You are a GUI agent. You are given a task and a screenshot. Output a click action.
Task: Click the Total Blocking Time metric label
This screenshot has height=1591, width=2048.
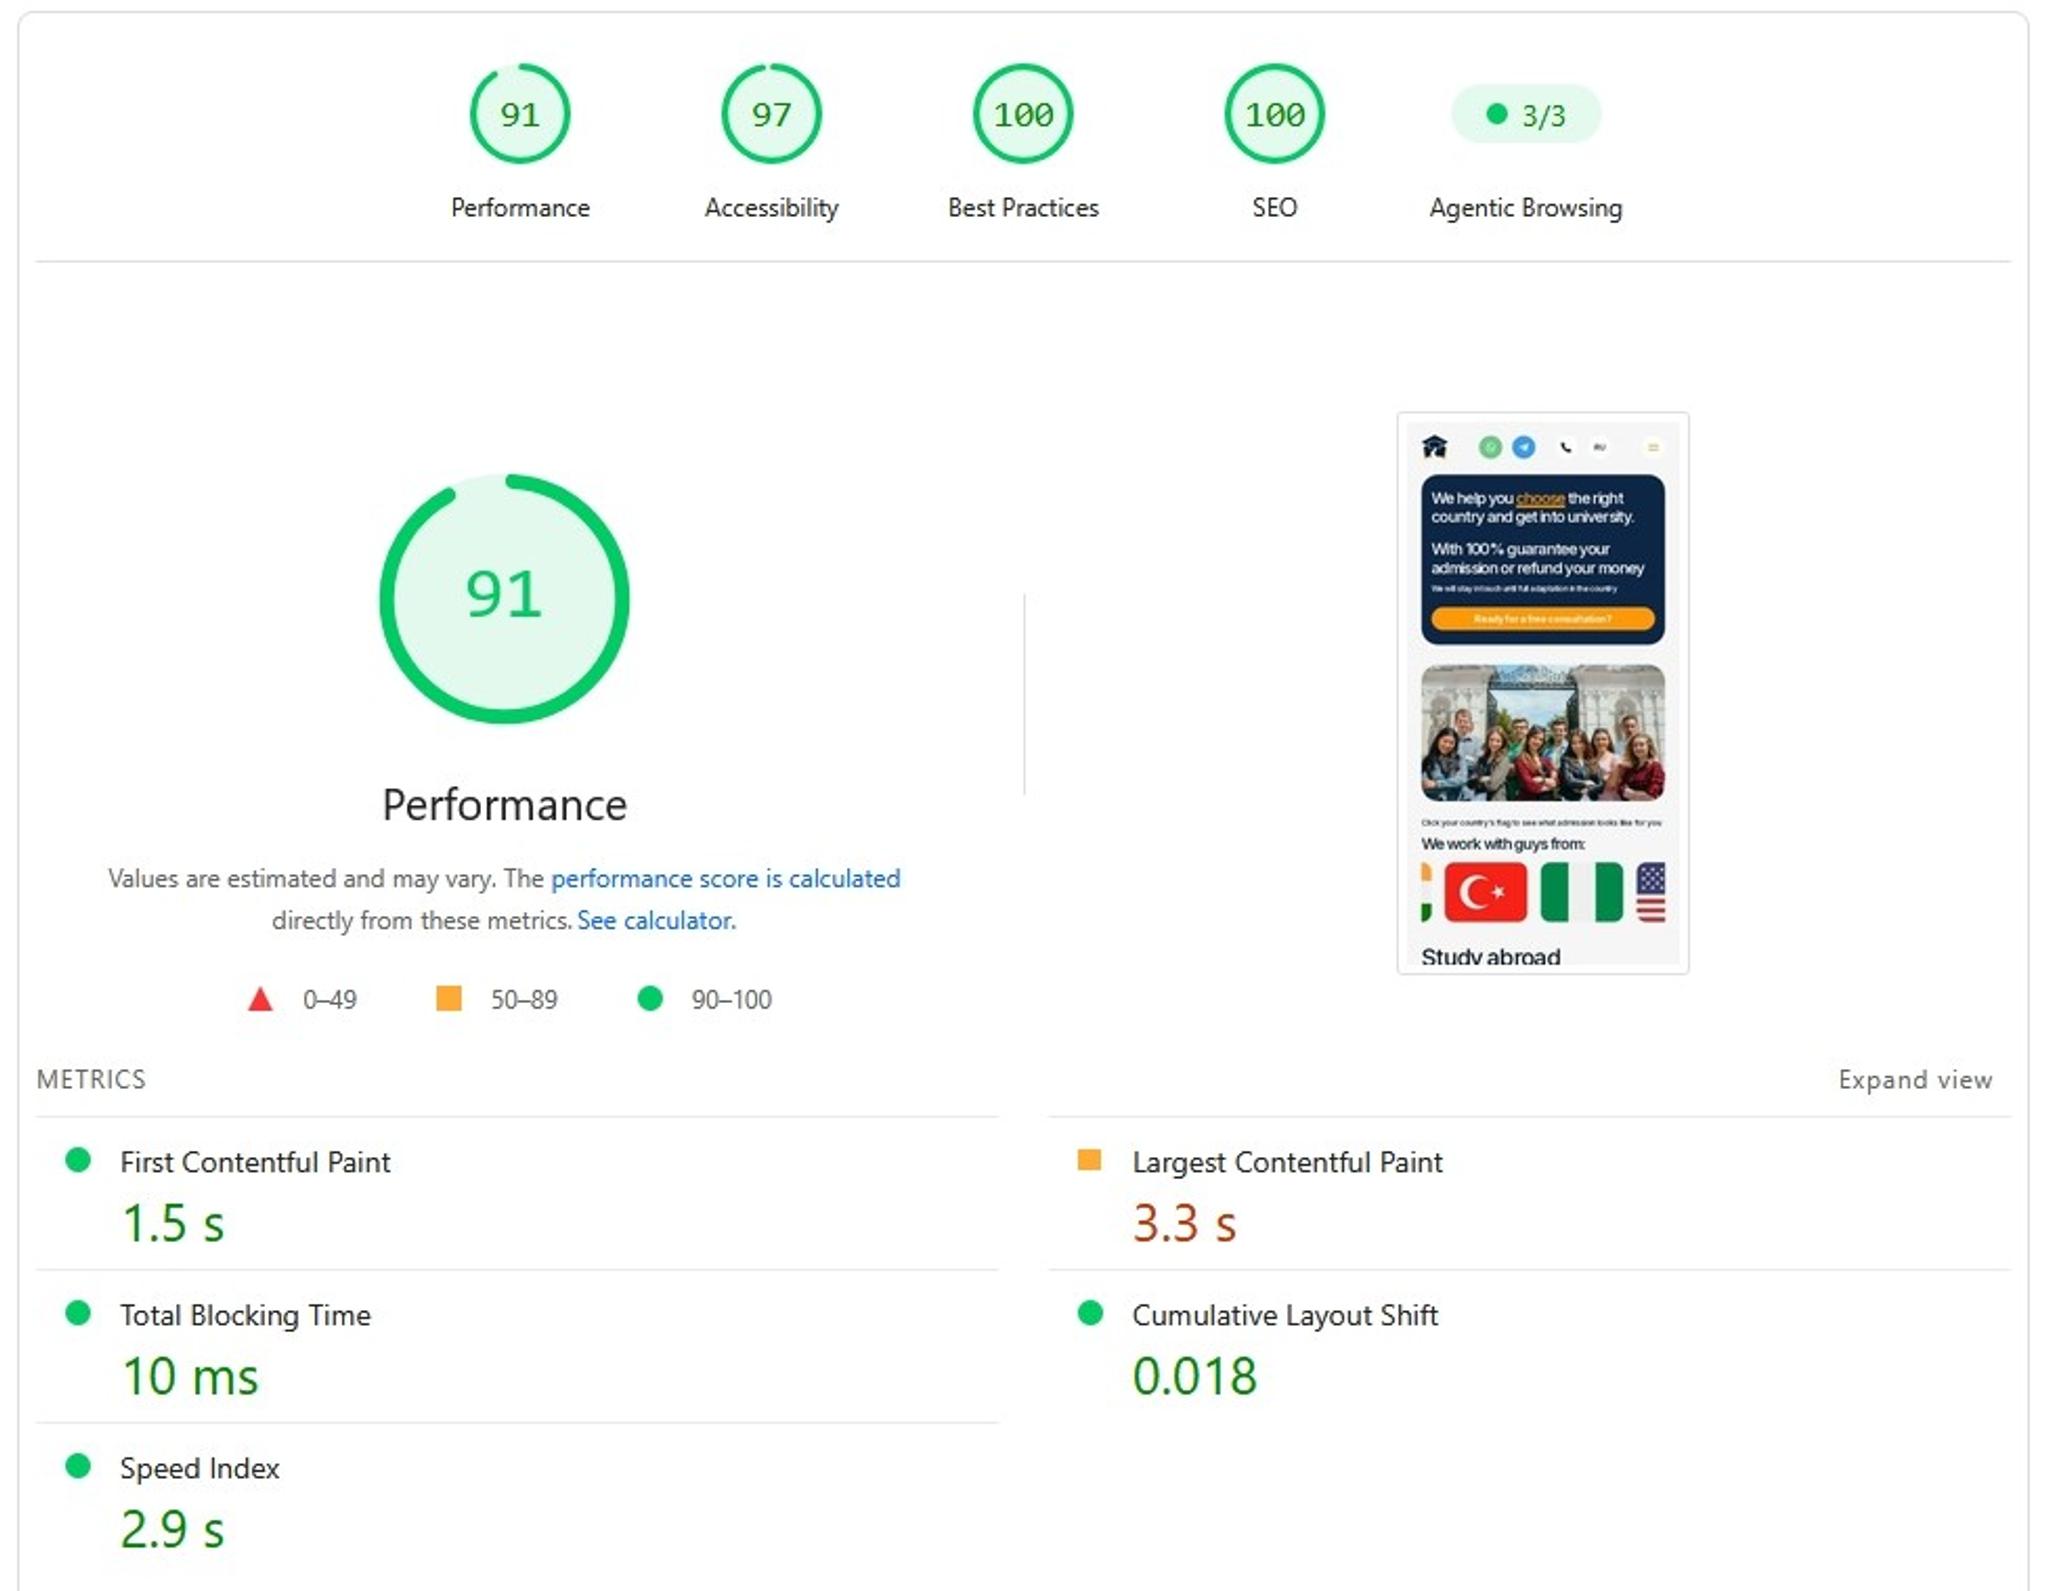(245, 1315)
